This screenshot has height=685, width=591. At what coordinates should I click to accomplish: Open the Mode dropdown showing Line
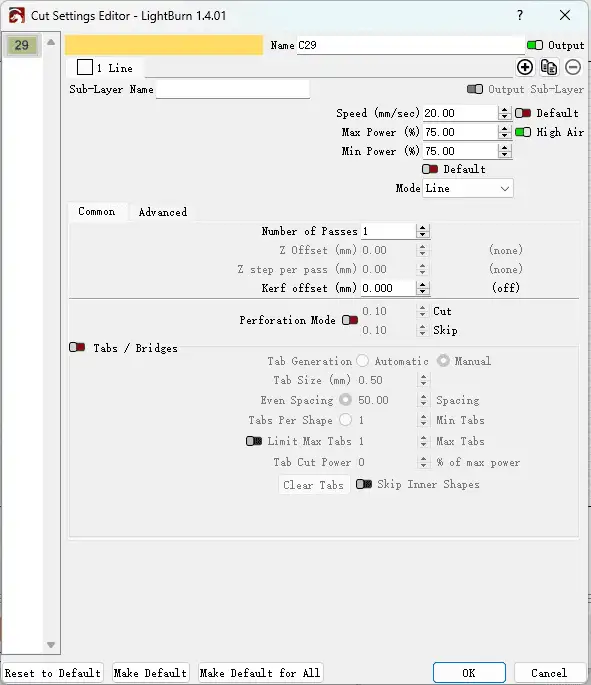pos(467,188)
